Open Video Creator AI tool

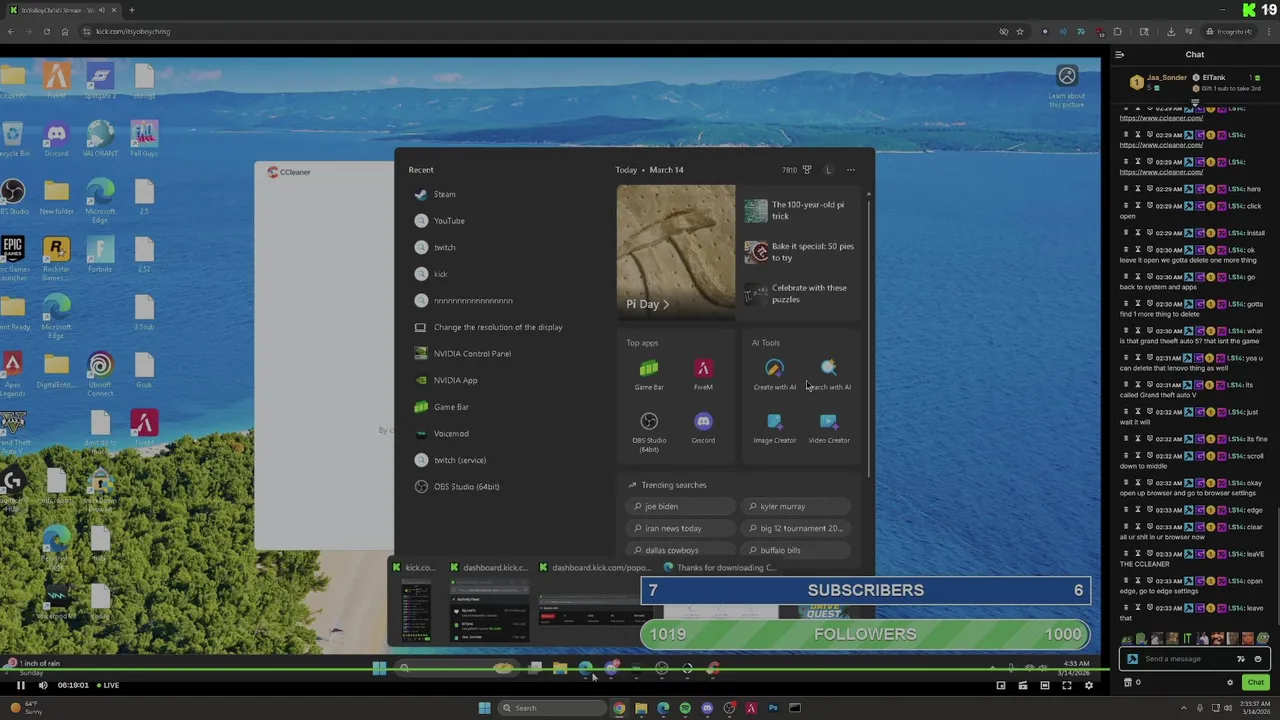point(829,428)
